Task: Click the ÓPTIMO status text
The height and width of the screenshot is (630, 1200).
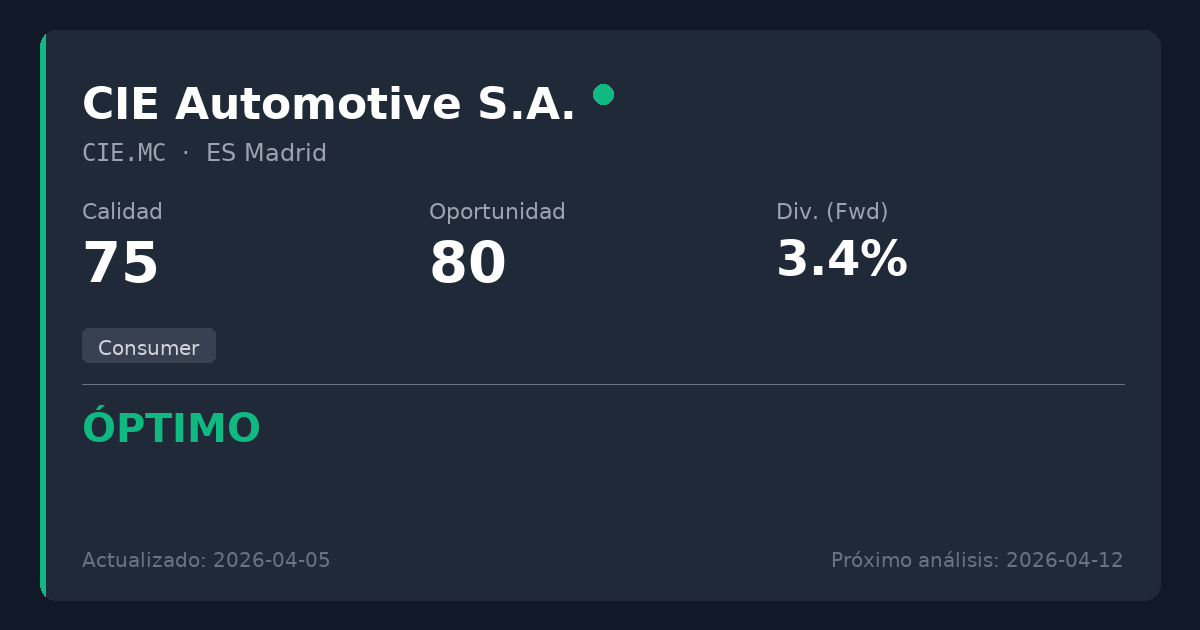Action: tap(171, 429)
